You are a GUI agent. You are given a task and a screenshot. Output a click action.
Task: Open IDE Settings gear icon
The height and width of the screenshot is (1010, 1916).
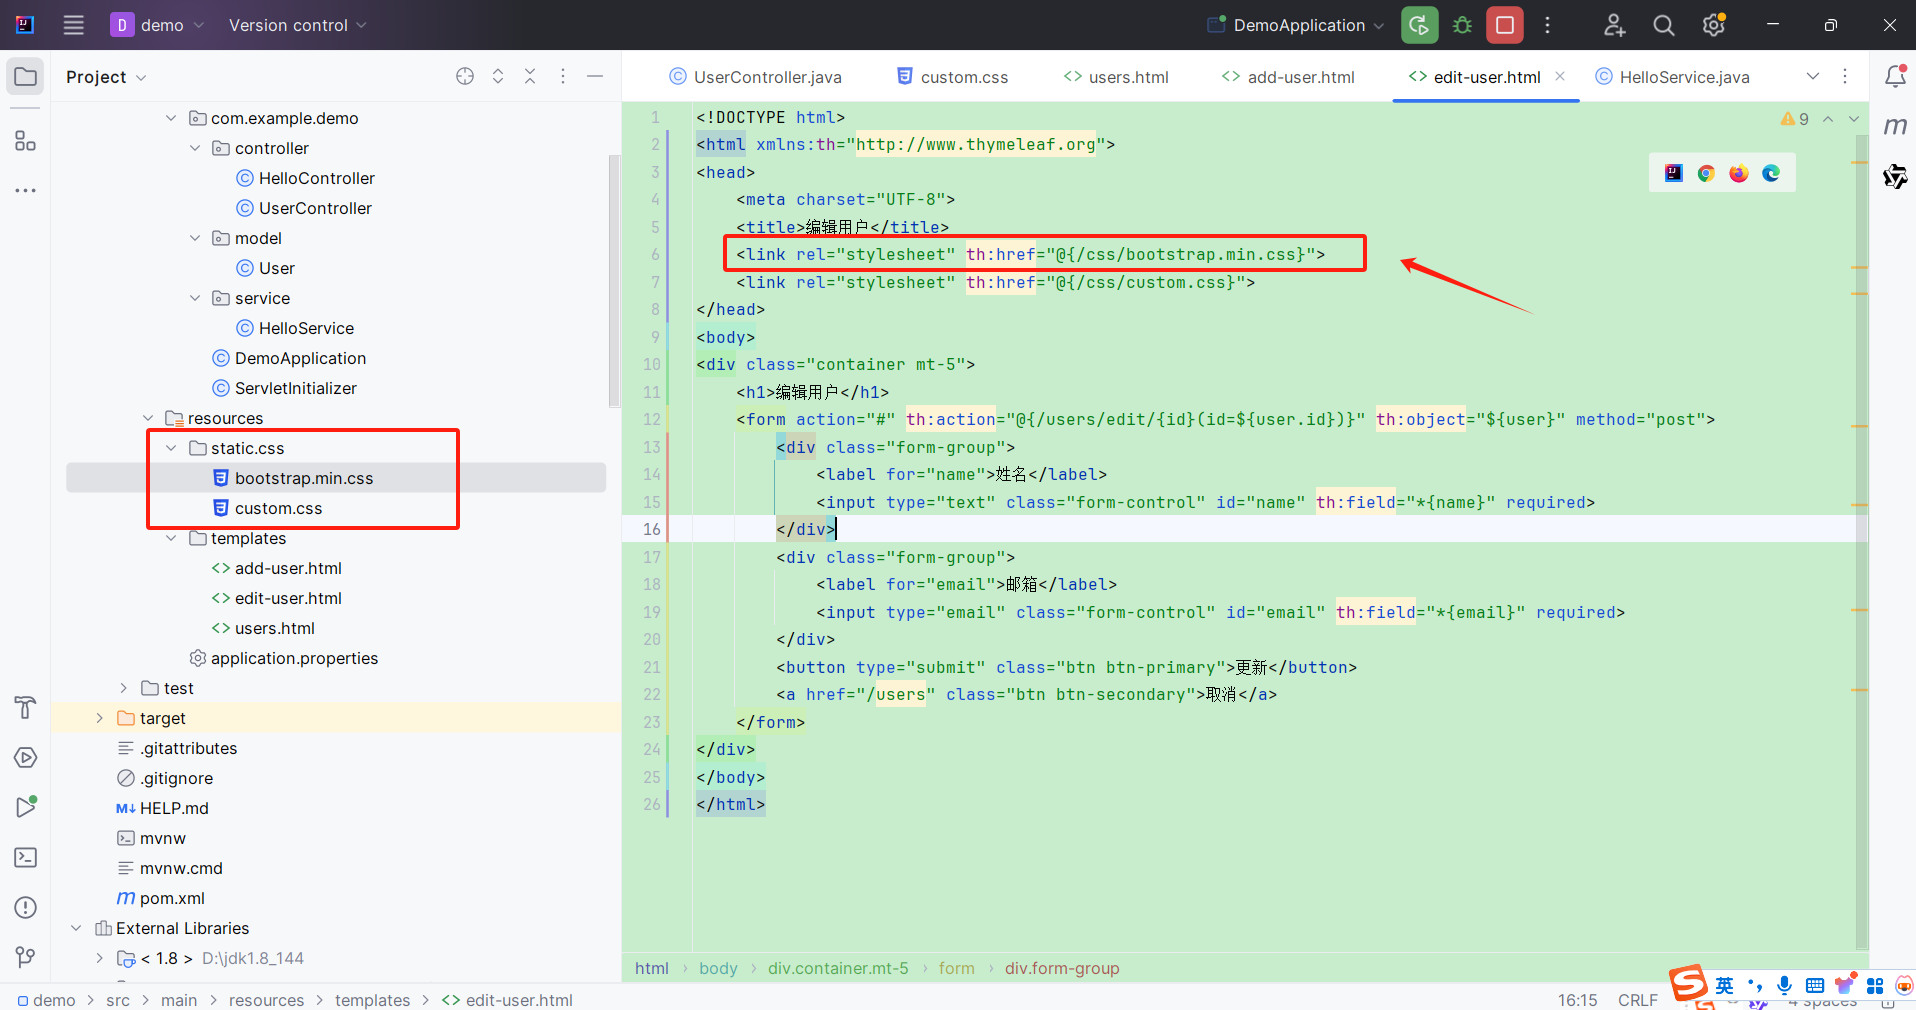[1713, 25]
